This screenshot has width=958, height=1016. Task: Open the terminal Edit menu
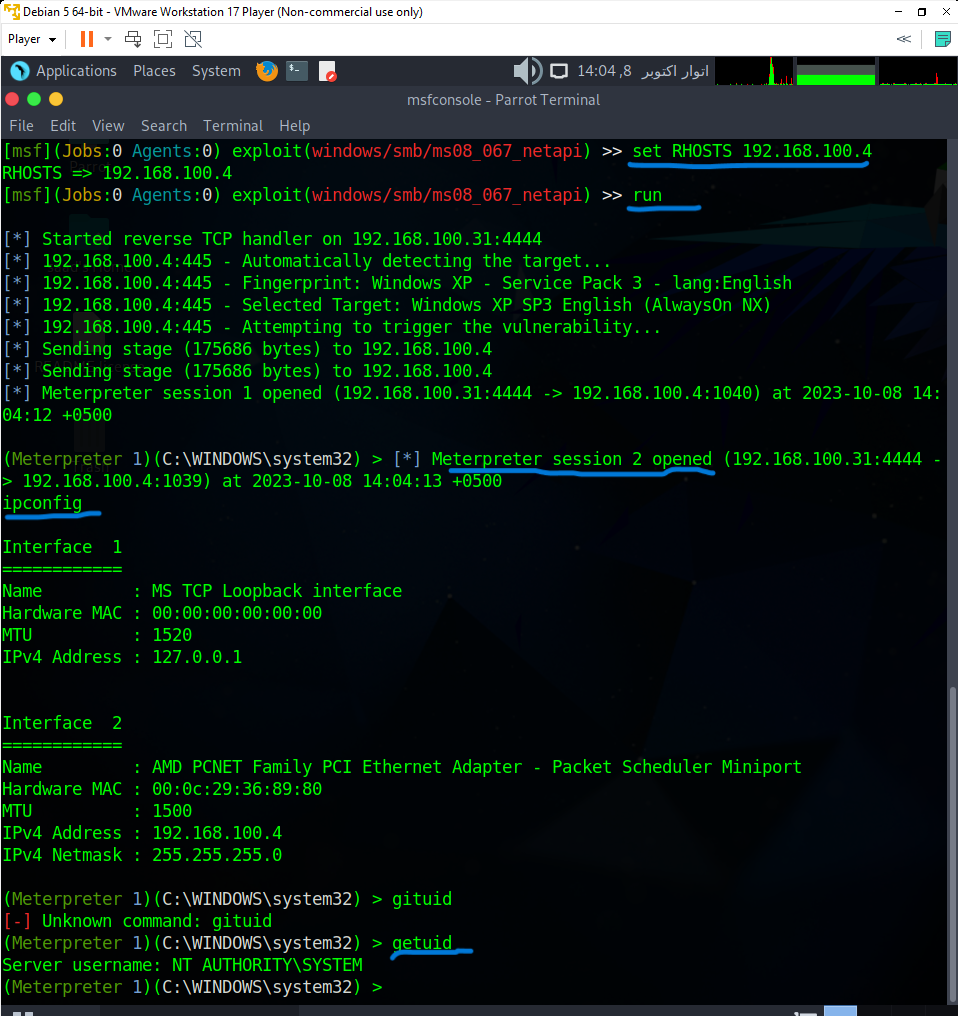pos(63,126)
